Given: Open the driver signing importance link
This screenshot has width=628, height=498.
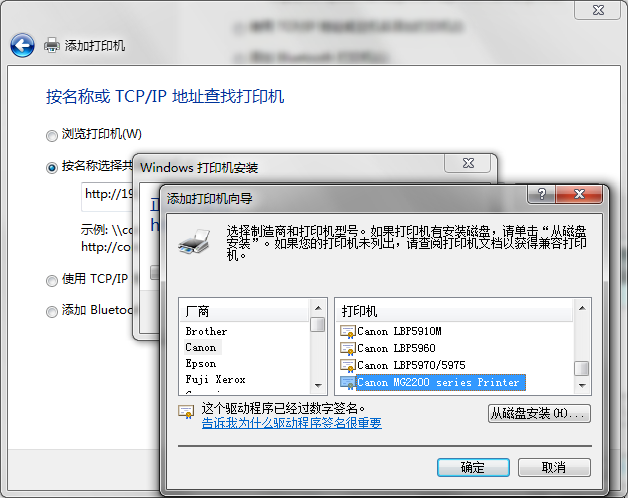Looking at the screenshot, I should (x=292, y=423).
